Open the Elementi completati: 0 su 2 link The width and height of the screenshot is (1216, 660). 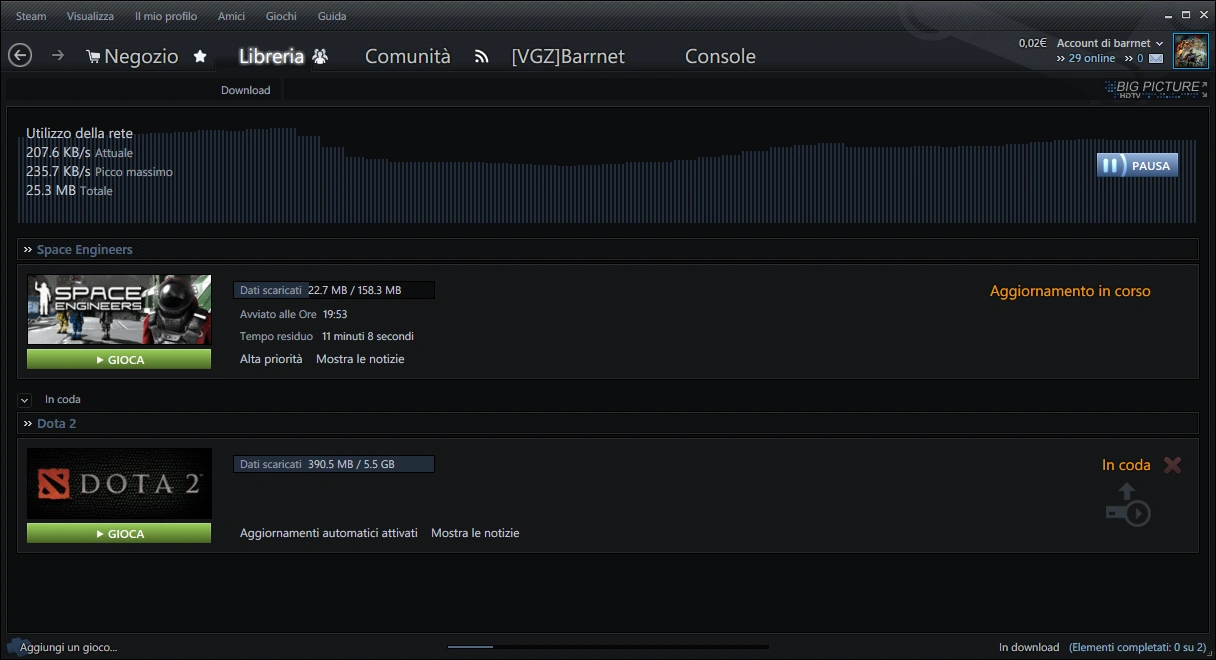coord(1138,647)
